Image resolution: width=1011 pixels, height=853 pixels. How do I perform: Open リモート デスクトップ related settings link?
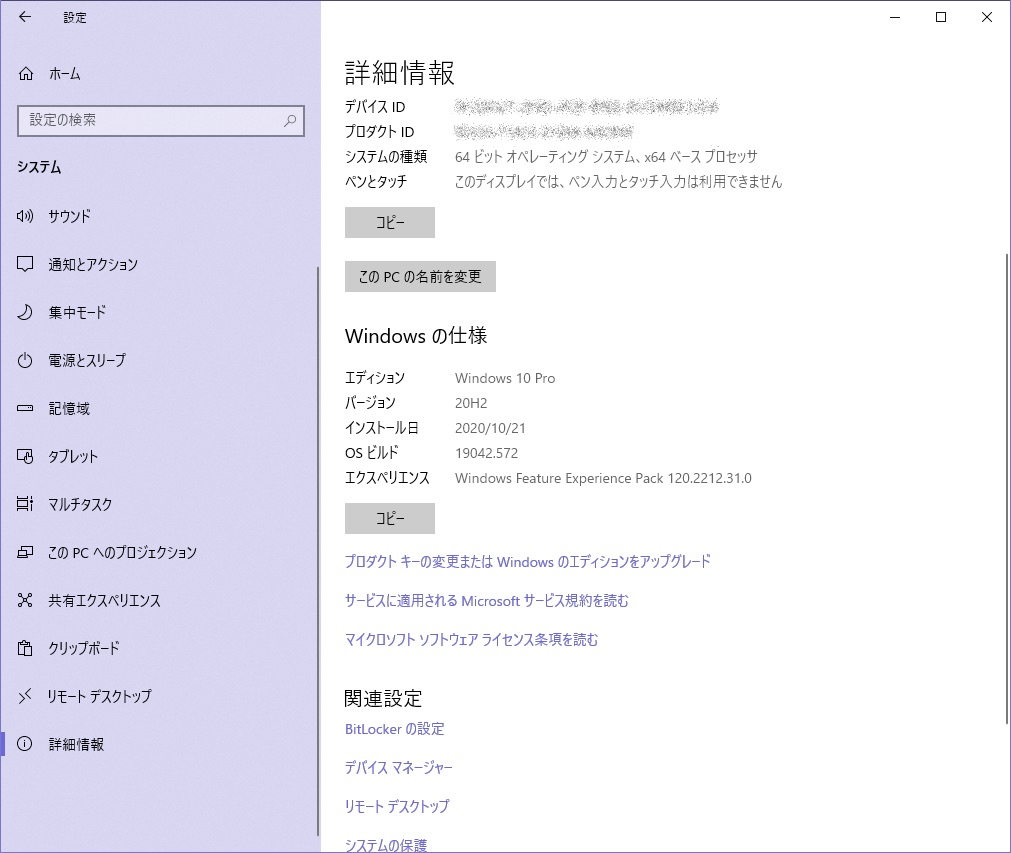[397, 806]
